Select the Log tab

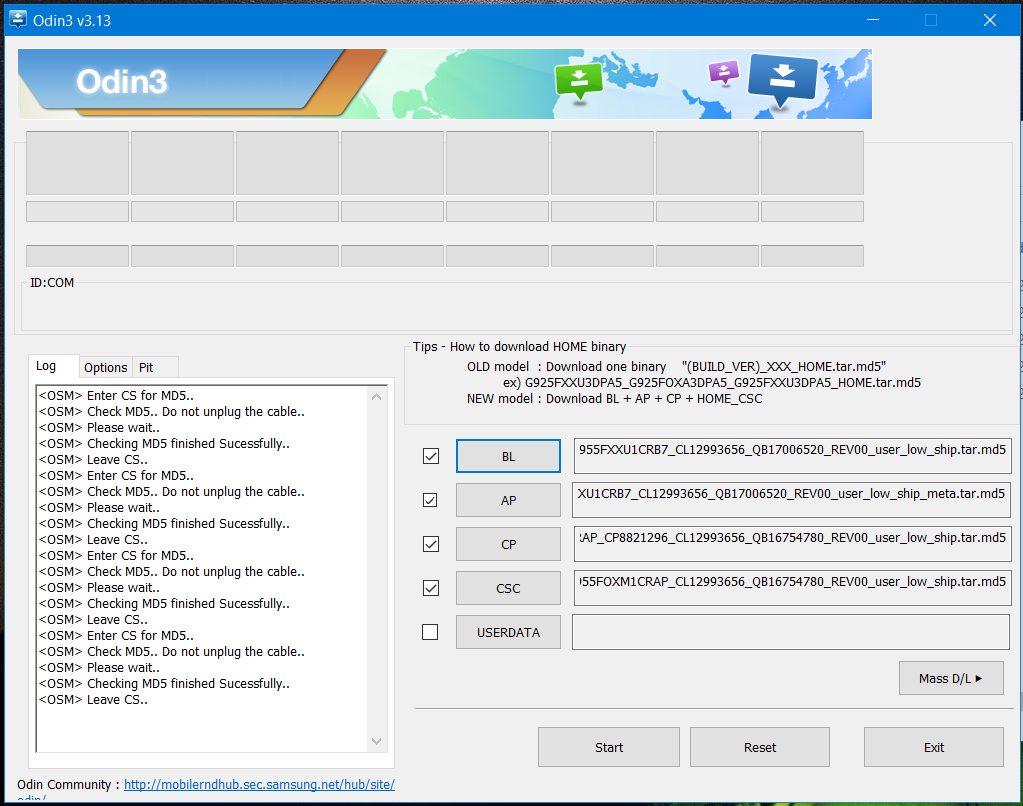click(x=46, y=367)
